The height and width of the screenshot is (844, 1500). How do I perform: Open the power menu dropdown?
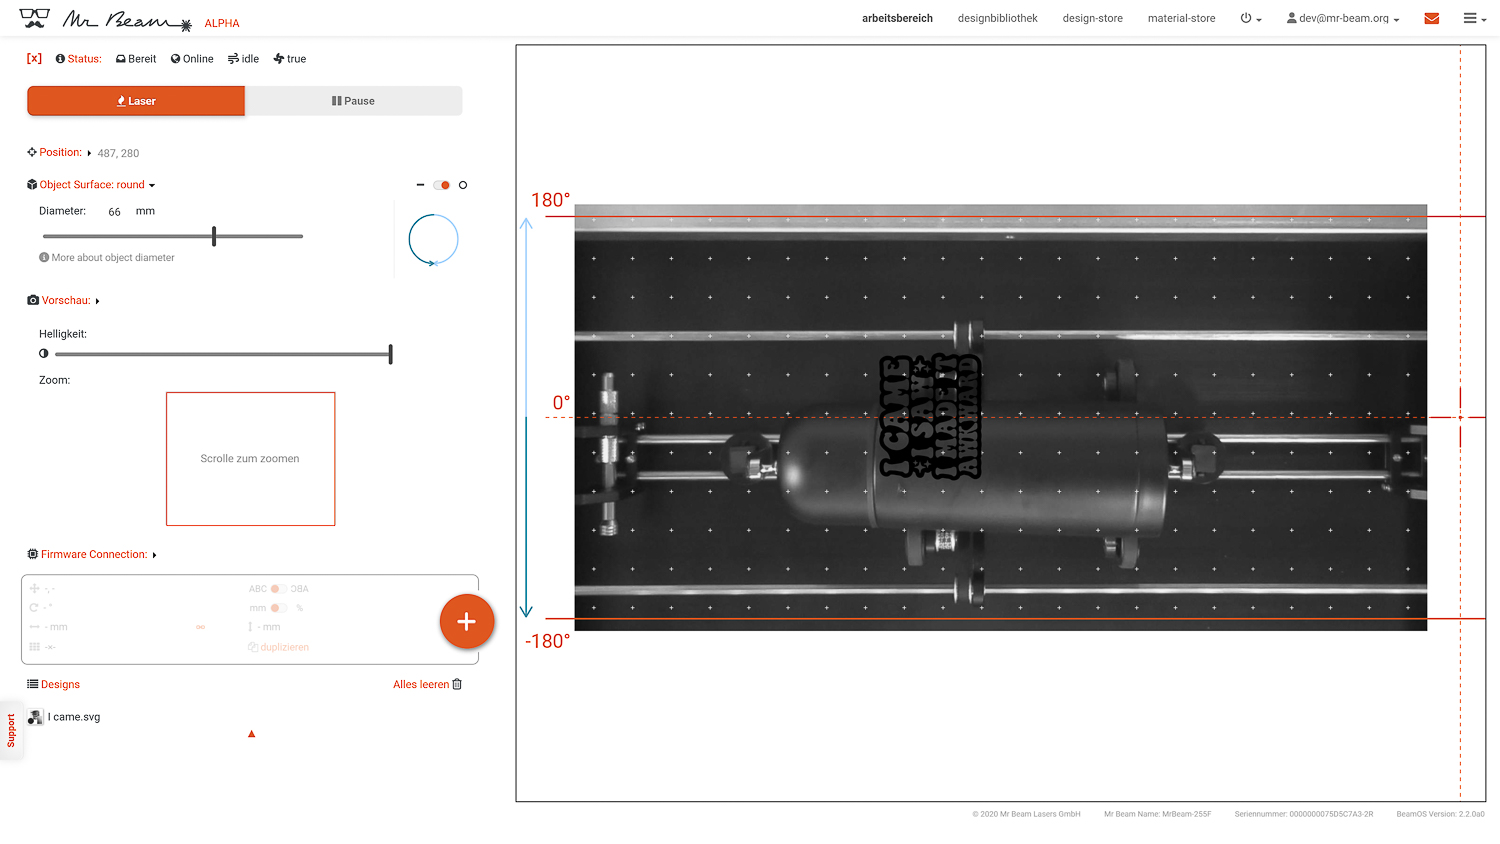click(x=1251, y=18)
